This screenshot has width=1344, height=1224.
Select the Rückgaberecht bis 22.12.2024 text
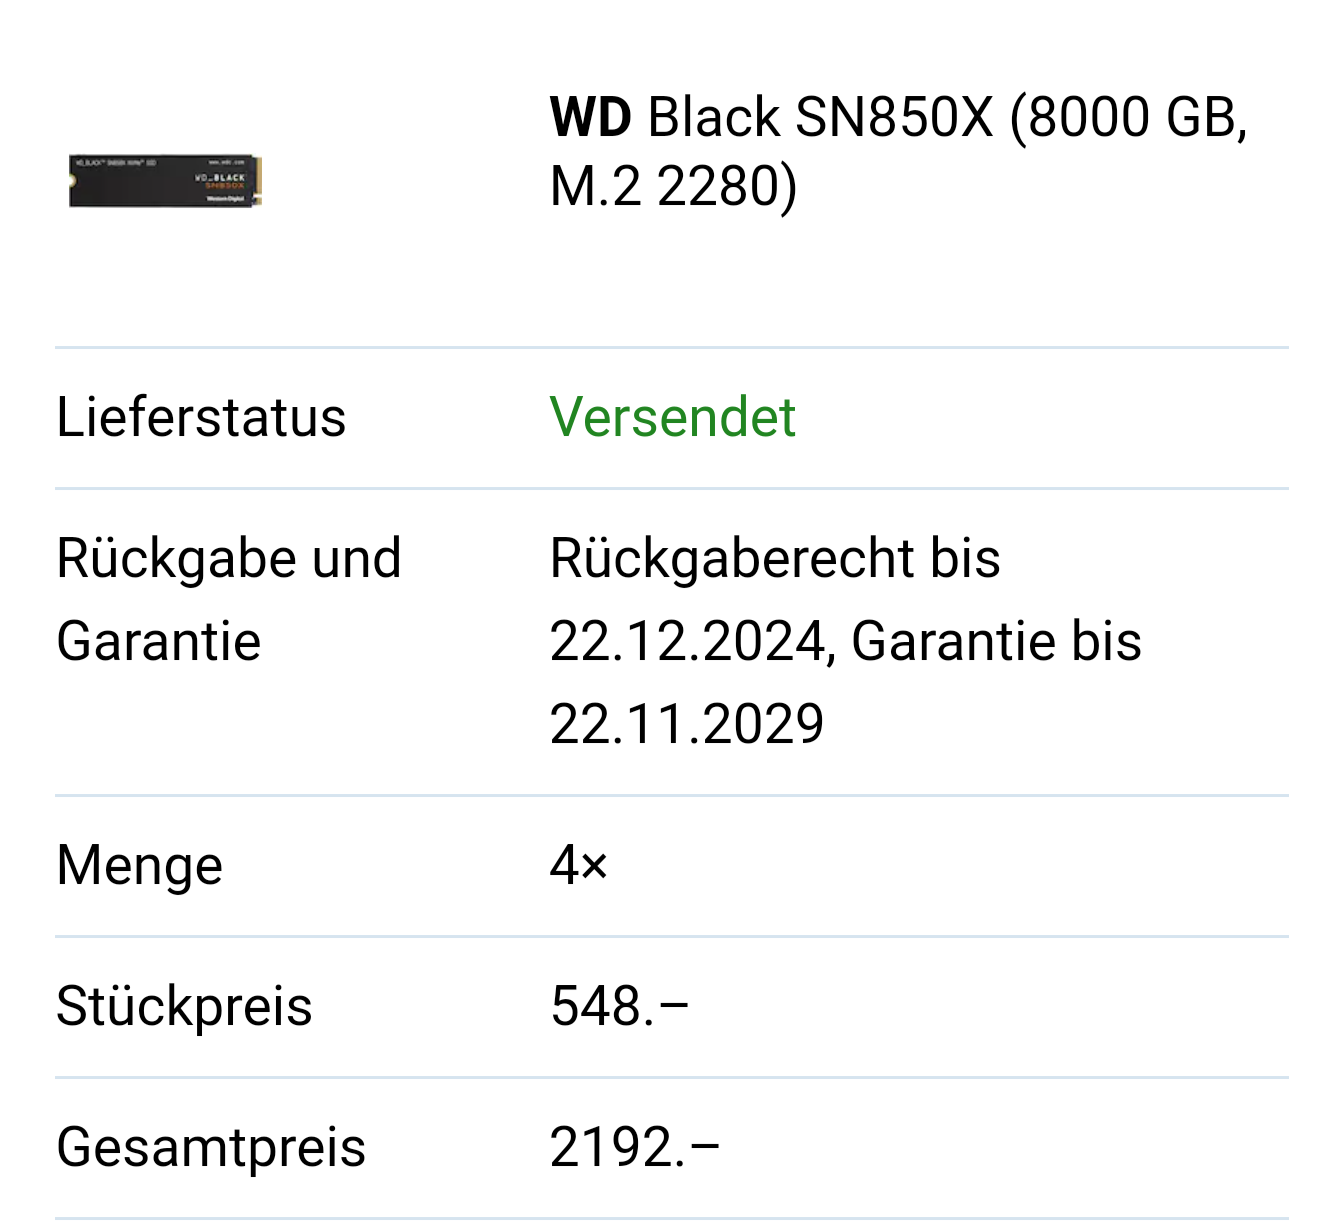[775, 599]
